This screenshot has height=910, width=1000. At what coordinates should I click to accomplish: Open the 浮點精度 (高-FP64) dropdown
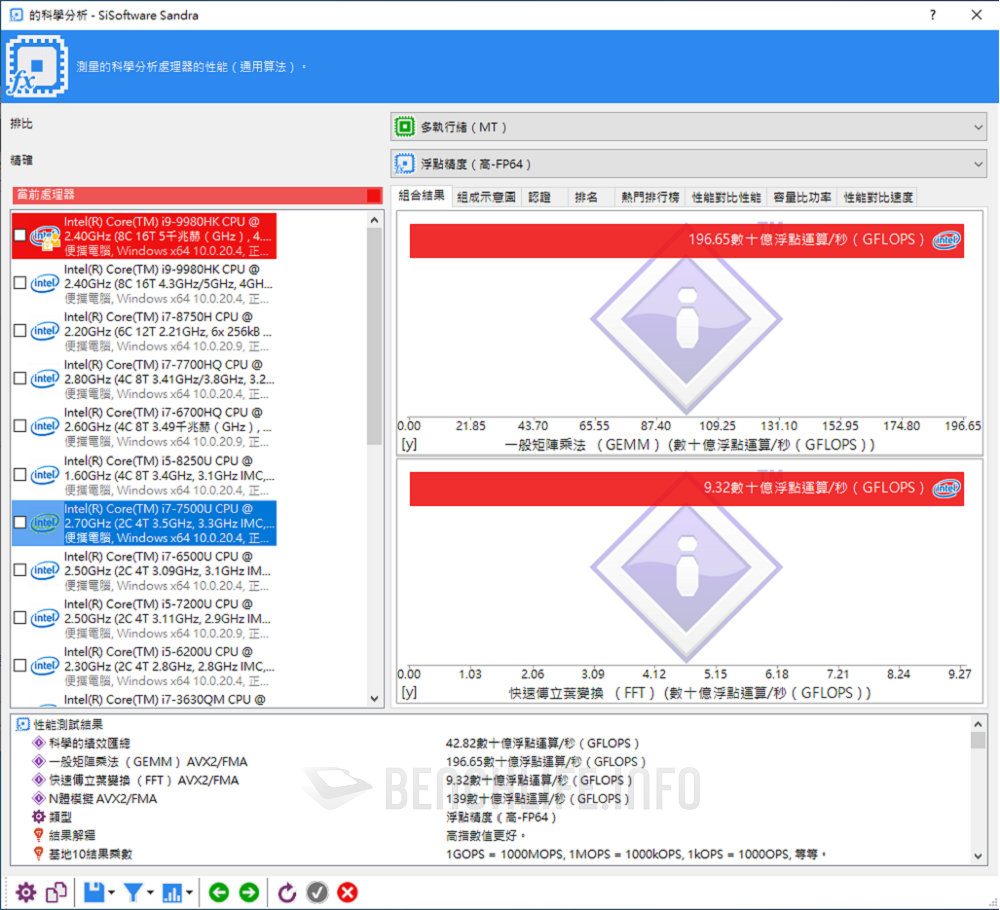click(x=690, y=163)
